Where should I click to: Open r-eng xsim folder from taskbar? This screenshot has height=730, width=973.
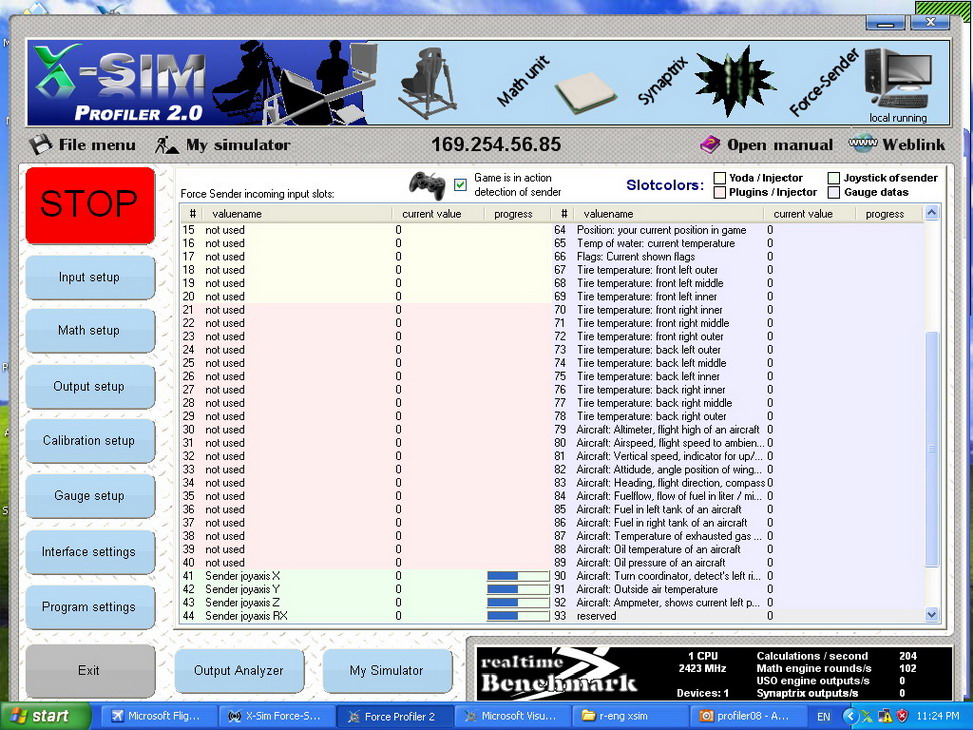(630, 716)
